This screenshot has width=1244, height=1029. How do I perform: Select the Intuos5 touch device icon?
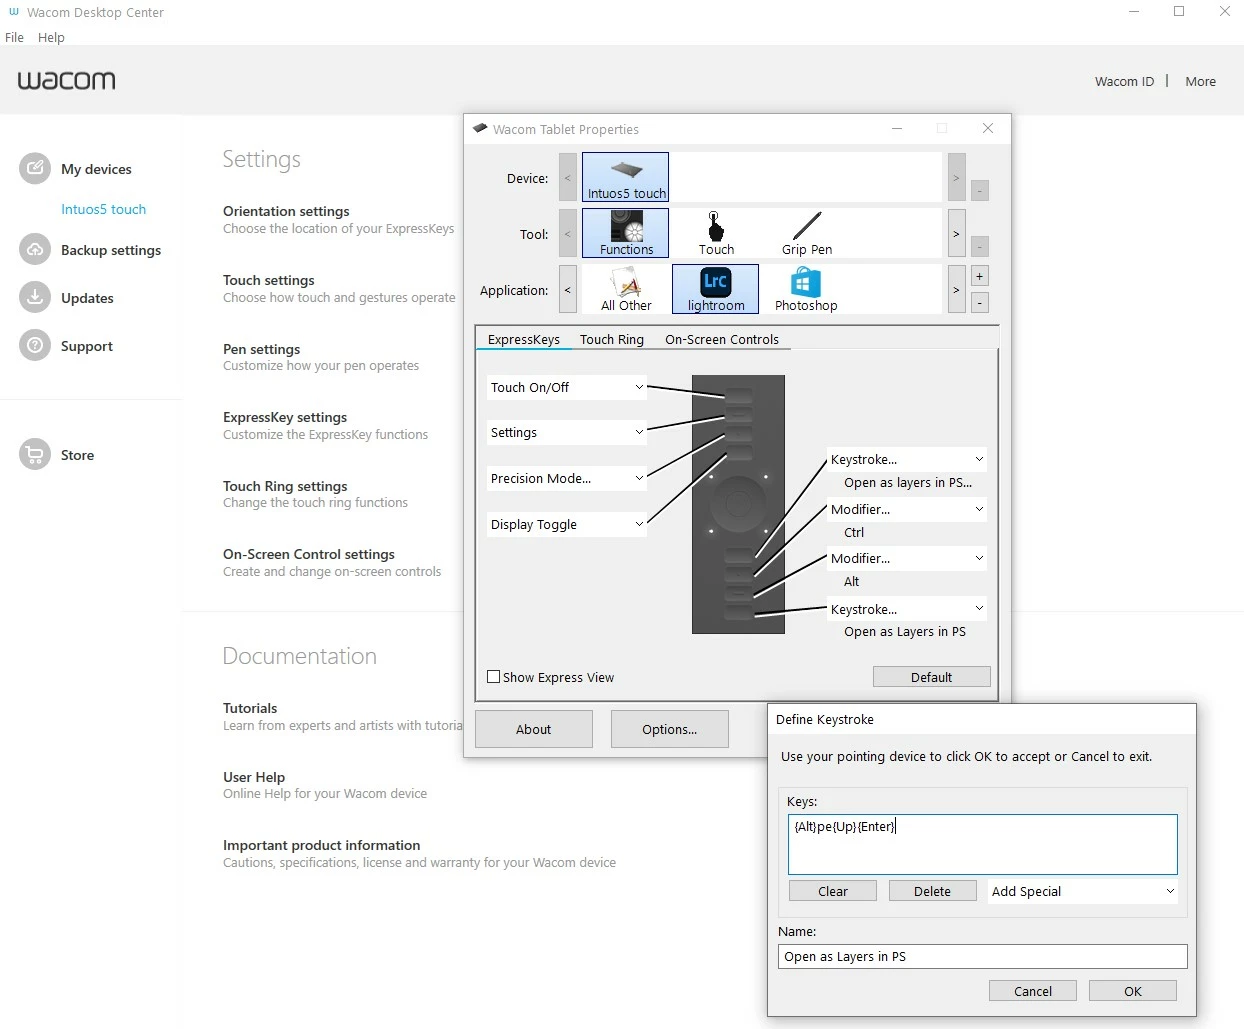[625, 177]
